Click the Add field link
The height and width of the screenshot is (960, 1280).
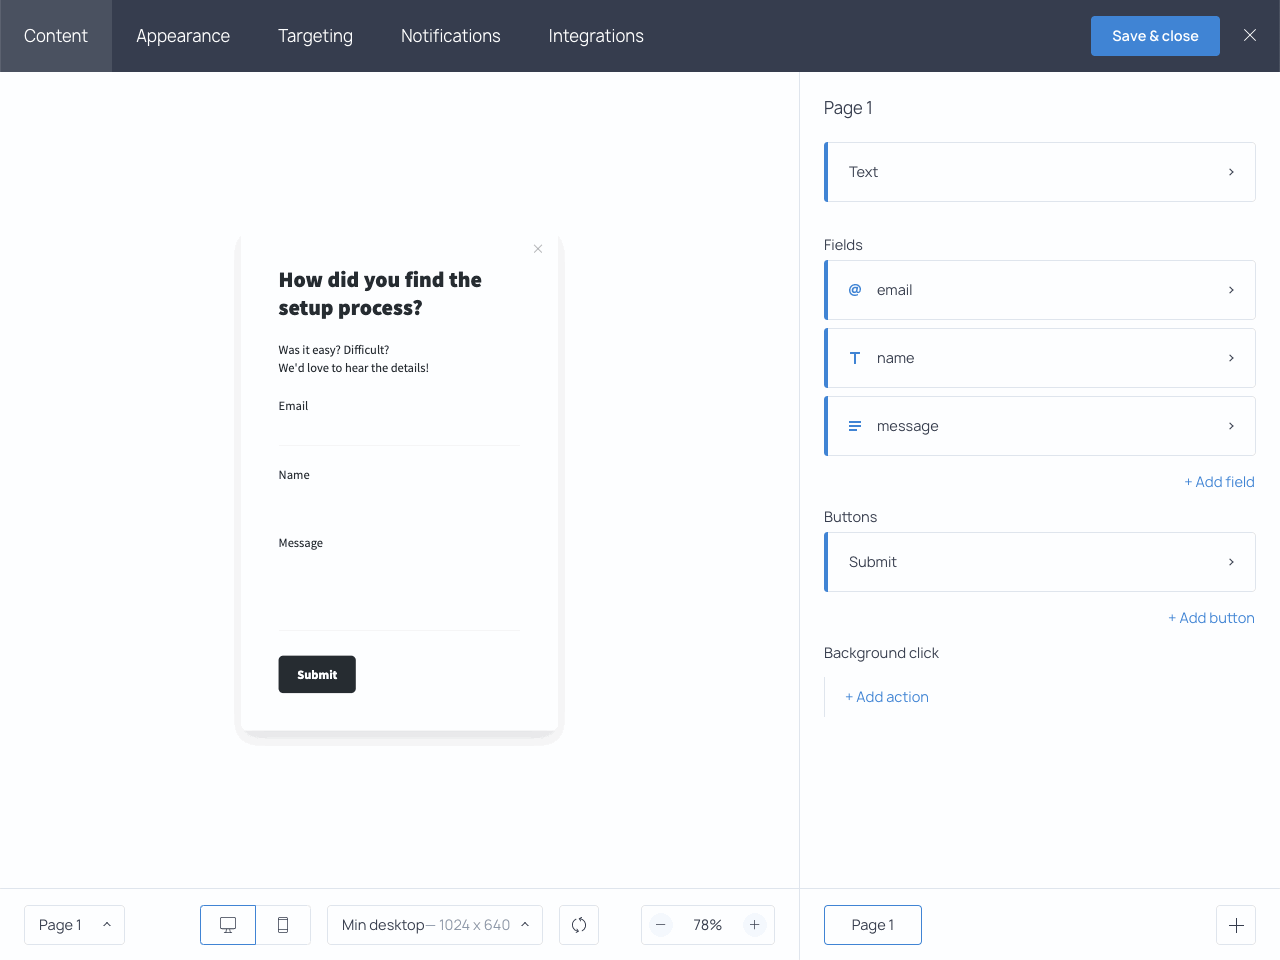click(x=1219, y=481)
